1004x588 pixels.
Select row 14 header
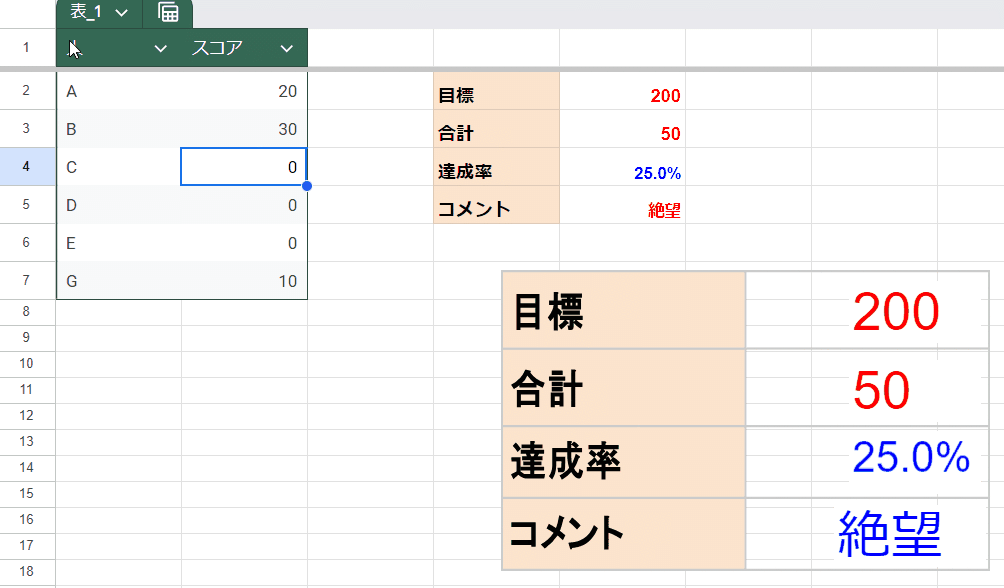pos(26,468)
